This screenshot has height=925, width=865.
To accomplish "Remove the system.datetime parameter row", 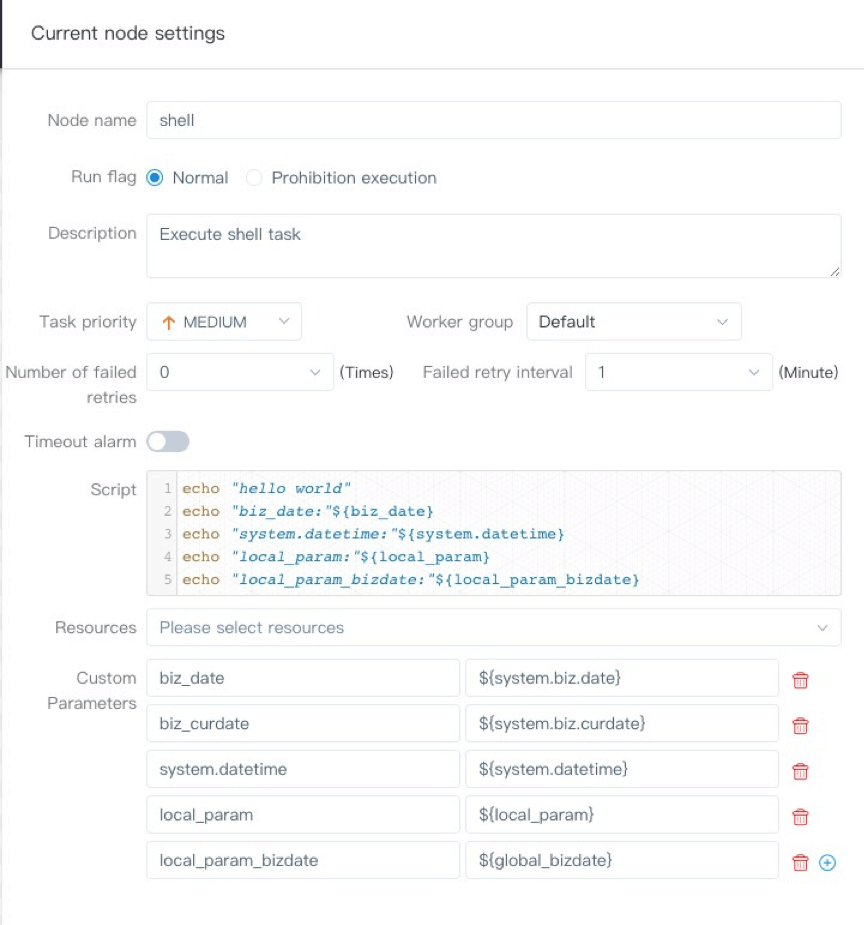I will click(x=800, y=771).
